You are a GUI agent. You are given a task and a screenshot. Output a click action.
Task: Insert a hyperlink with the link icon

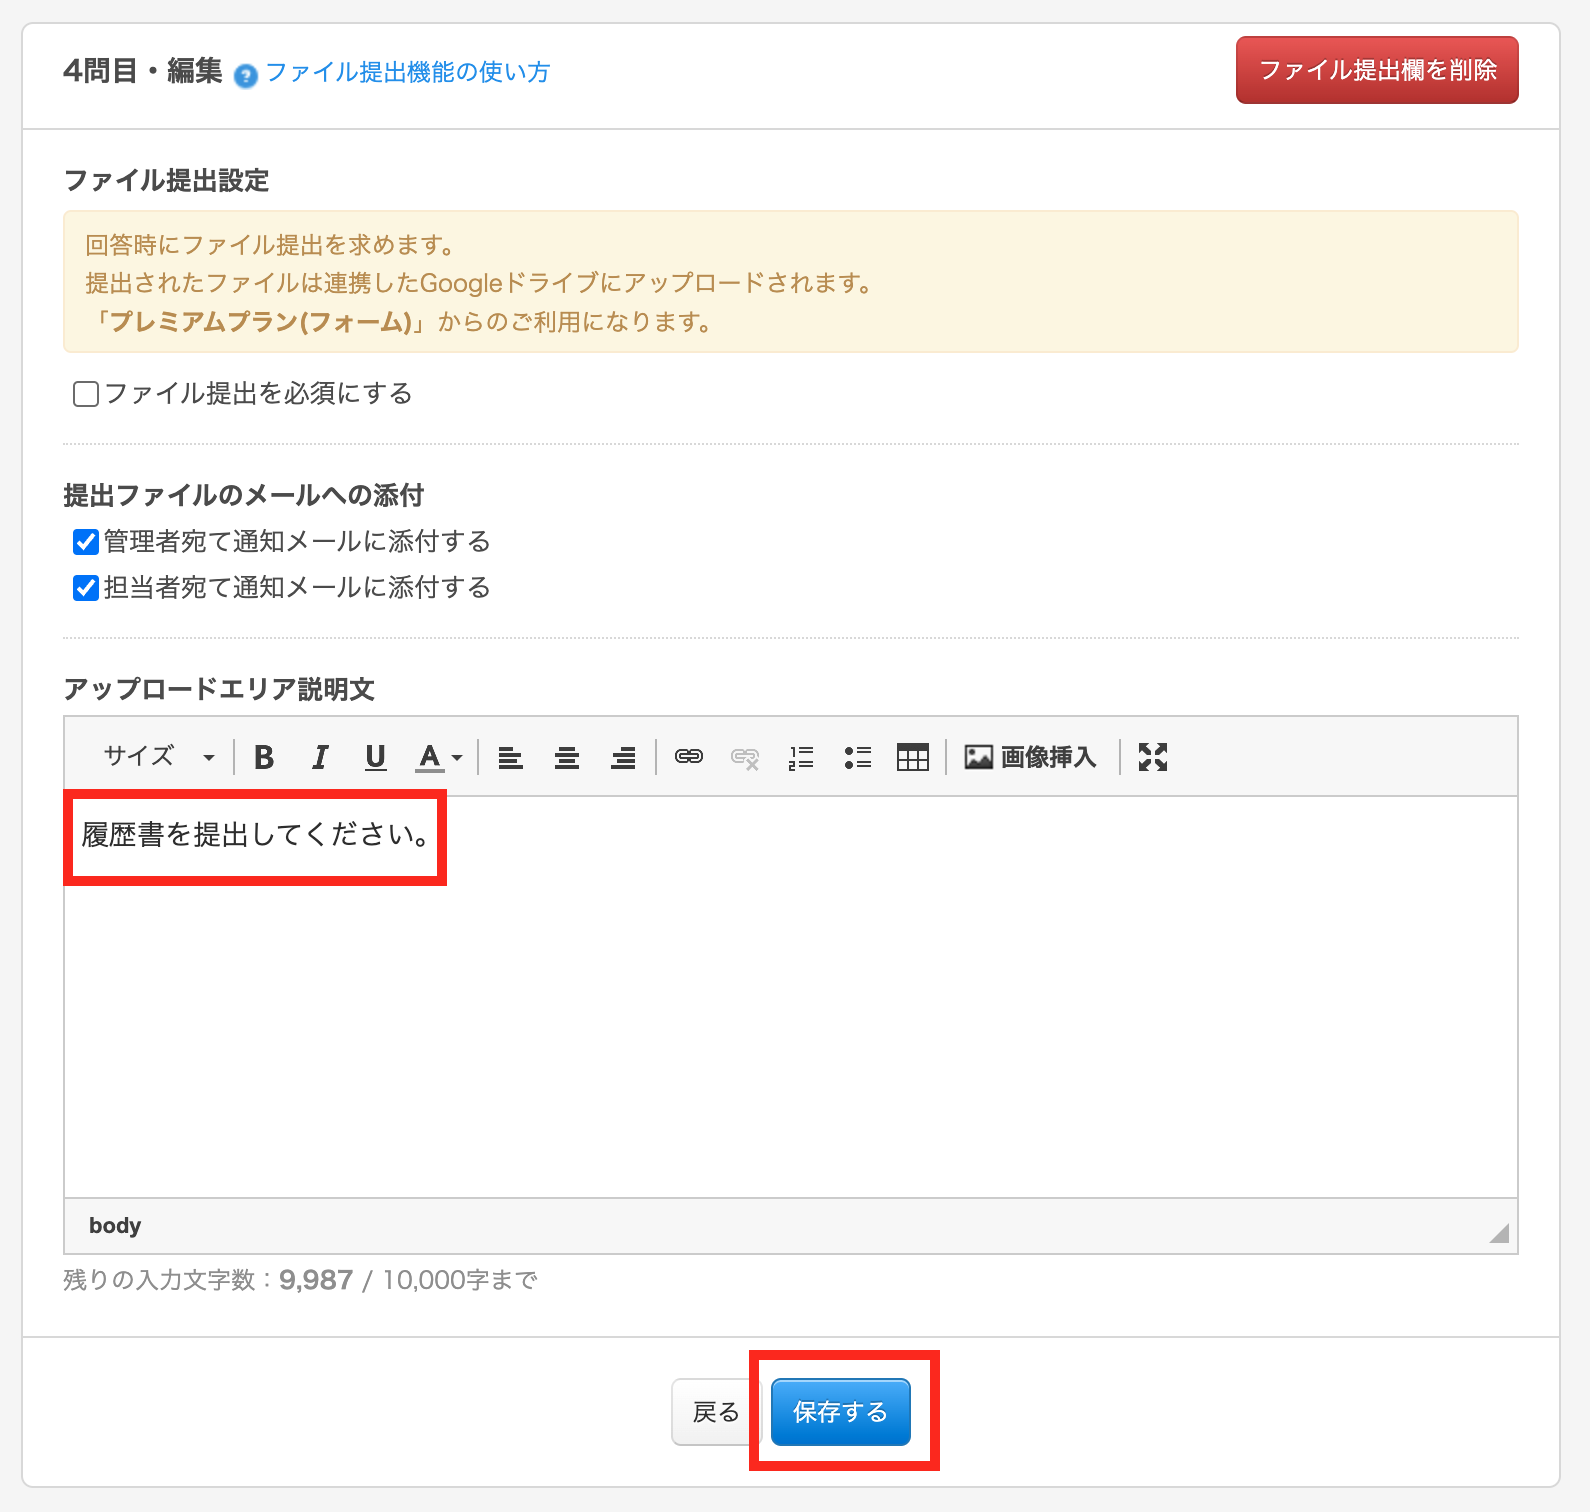(689, 758)
